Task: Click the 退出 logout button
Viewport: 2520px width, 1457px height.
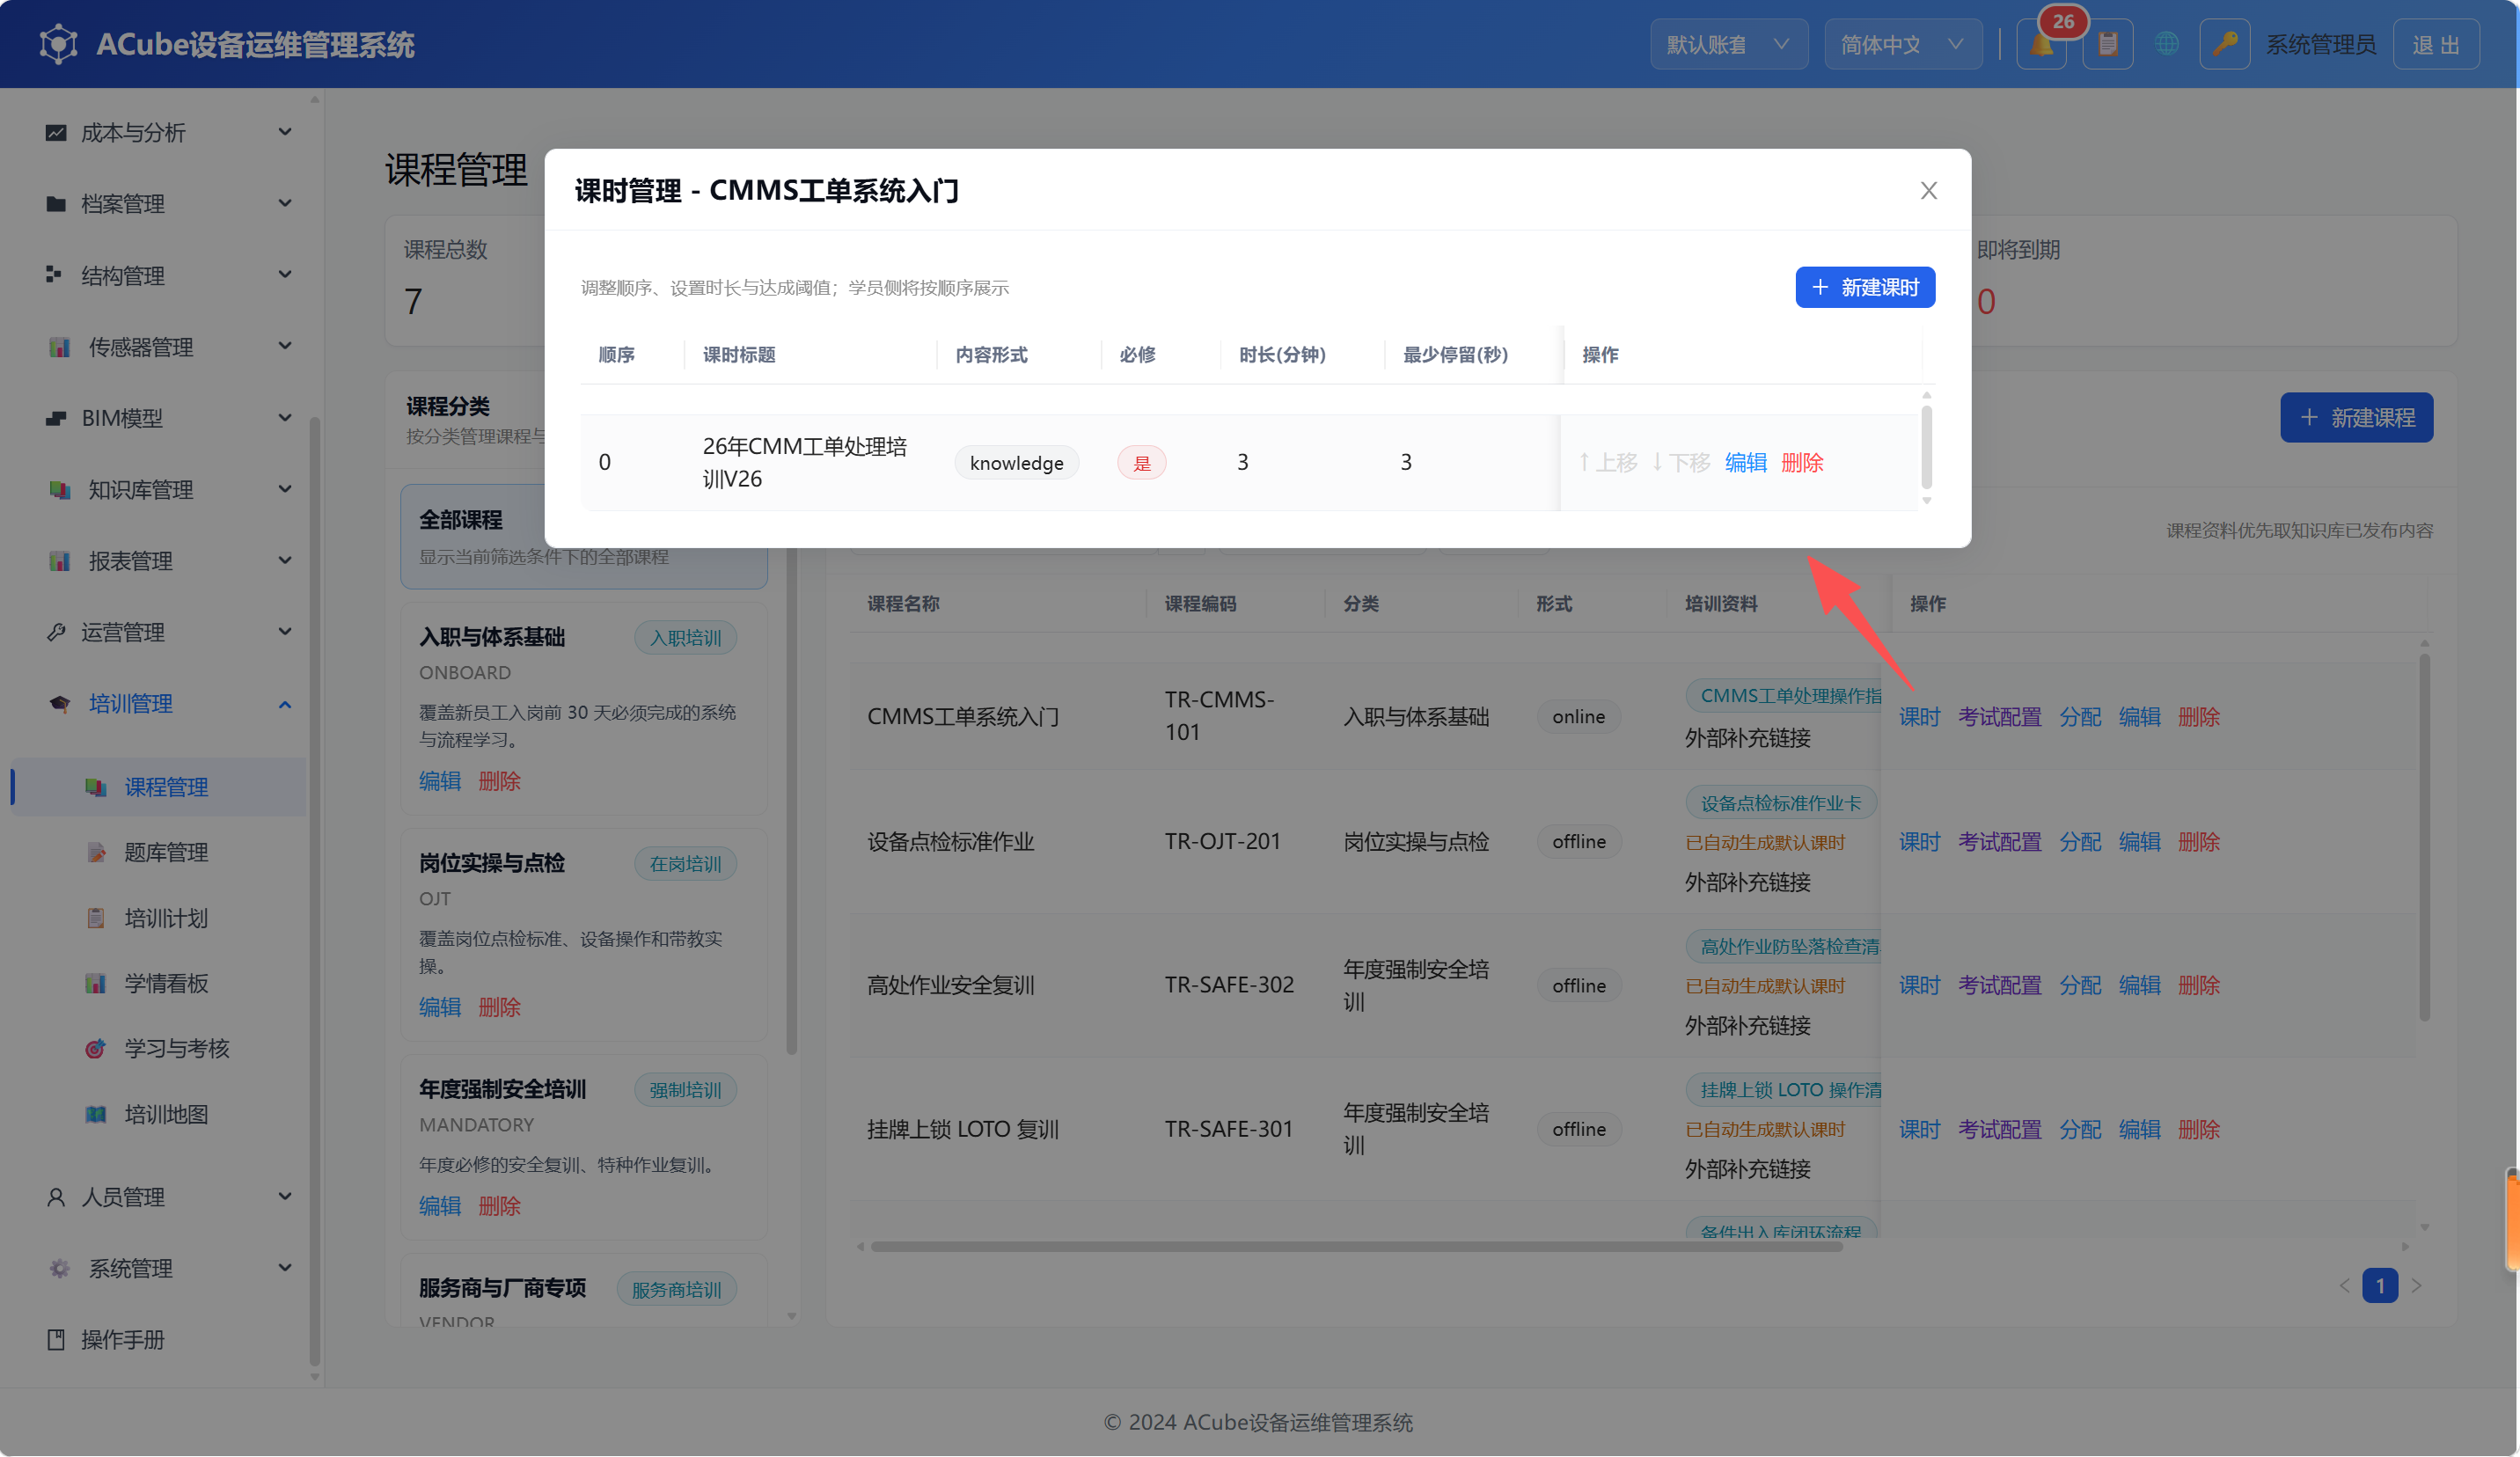Action: (x=2435, y=44)
